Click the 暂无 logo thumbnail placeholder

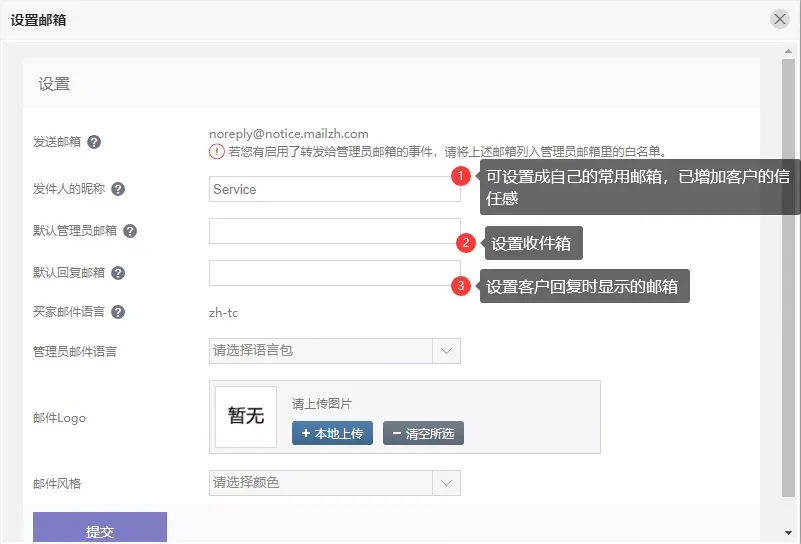click(246, 417)
